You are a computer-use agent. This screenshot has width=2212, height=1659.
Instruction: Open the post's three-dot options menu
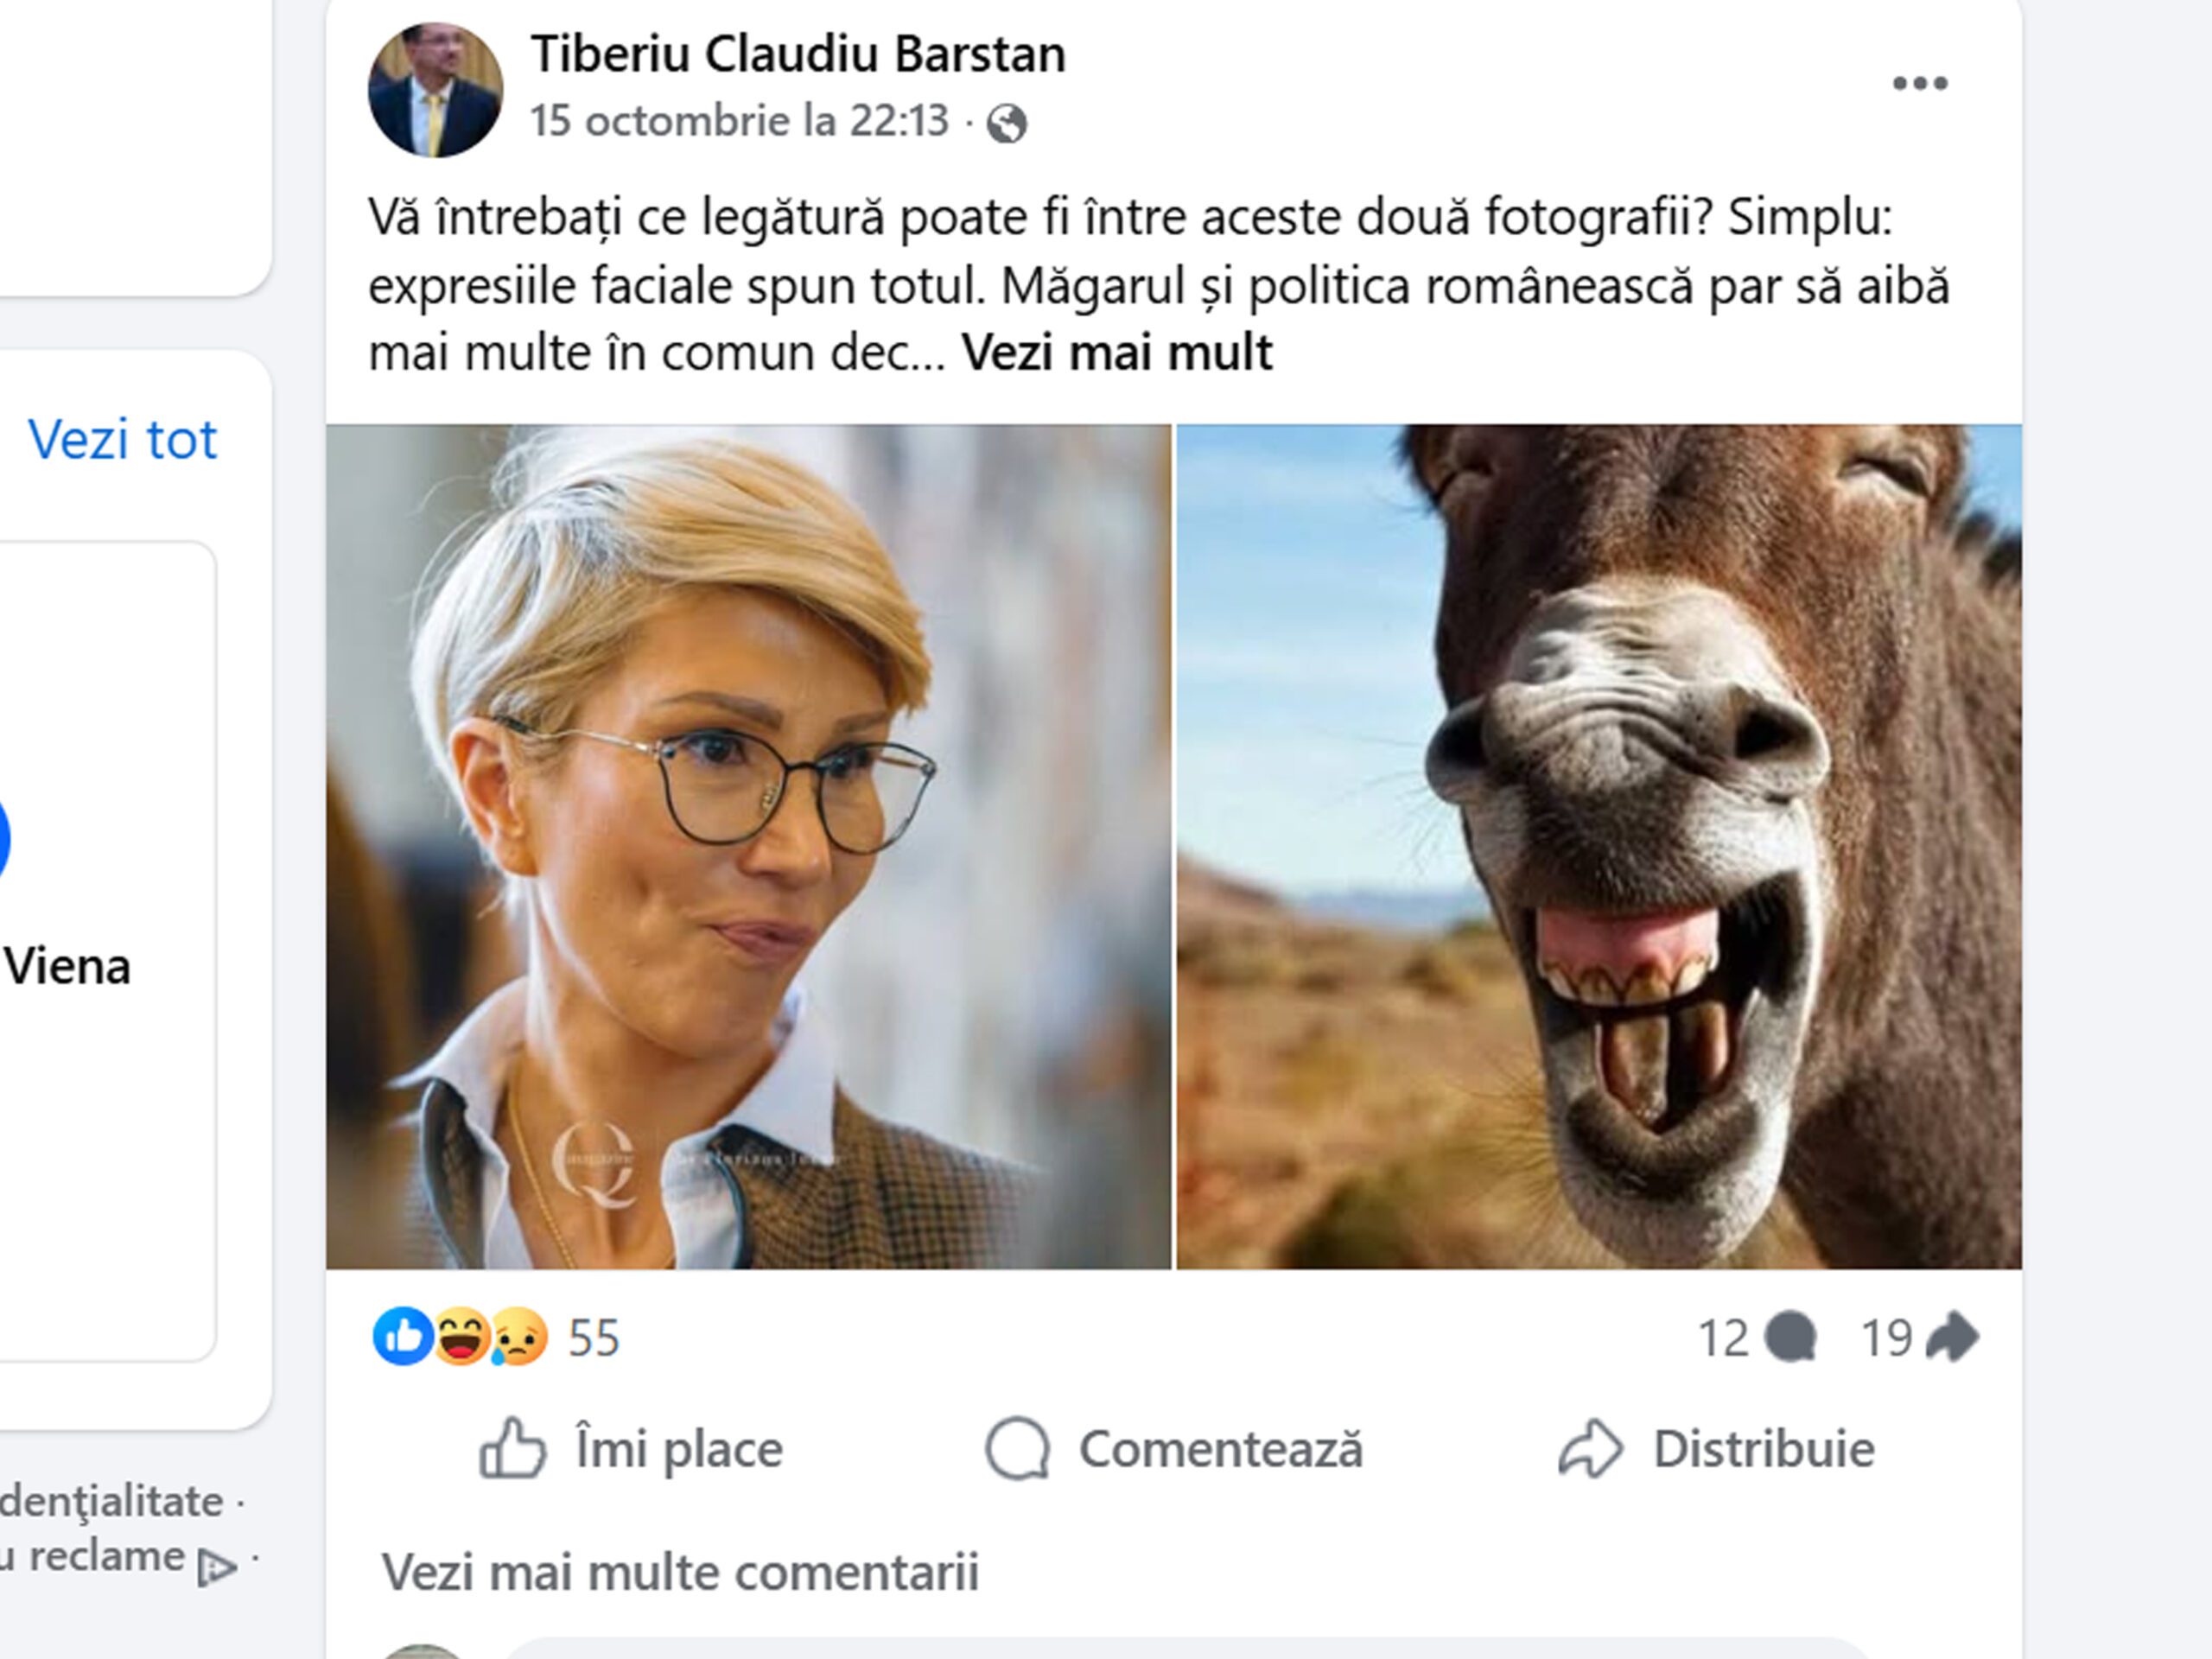pos(1919,84)
